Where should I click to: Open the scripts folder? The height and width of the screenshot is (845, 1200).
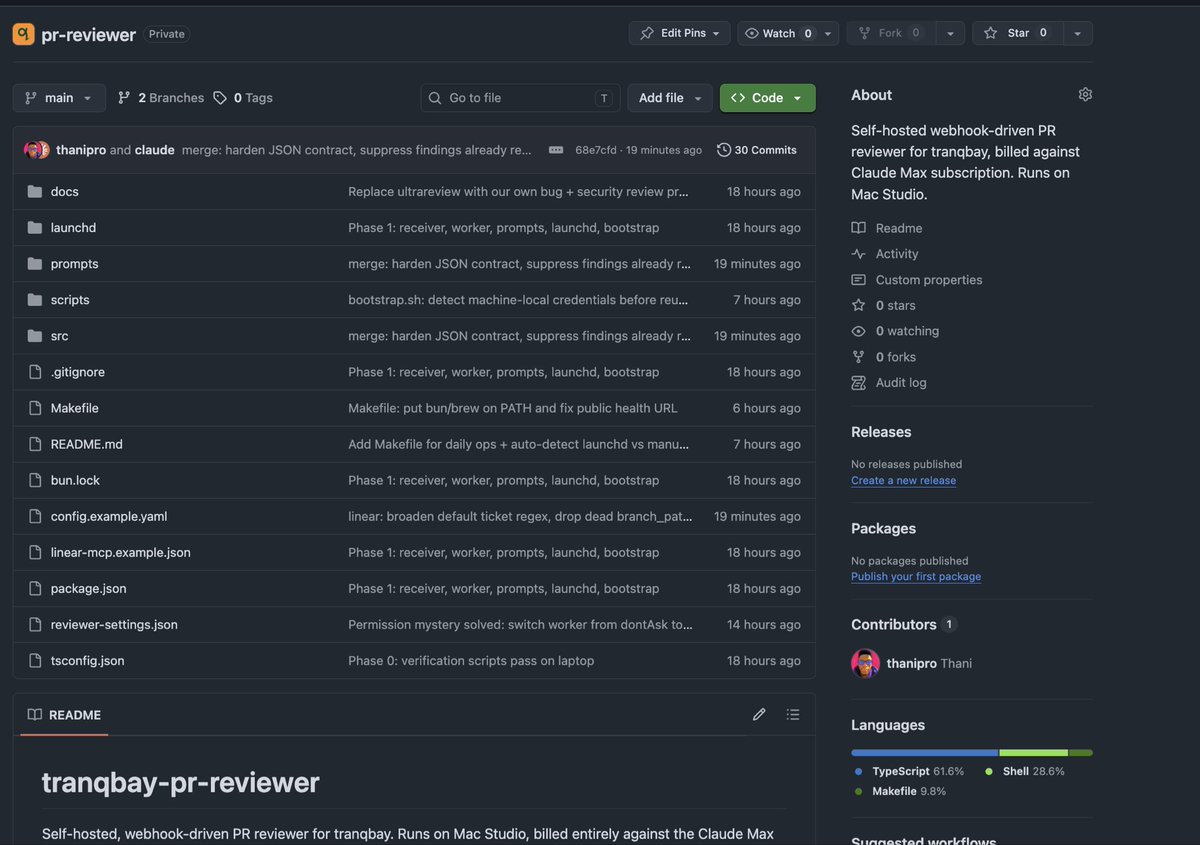coord(70,300)
